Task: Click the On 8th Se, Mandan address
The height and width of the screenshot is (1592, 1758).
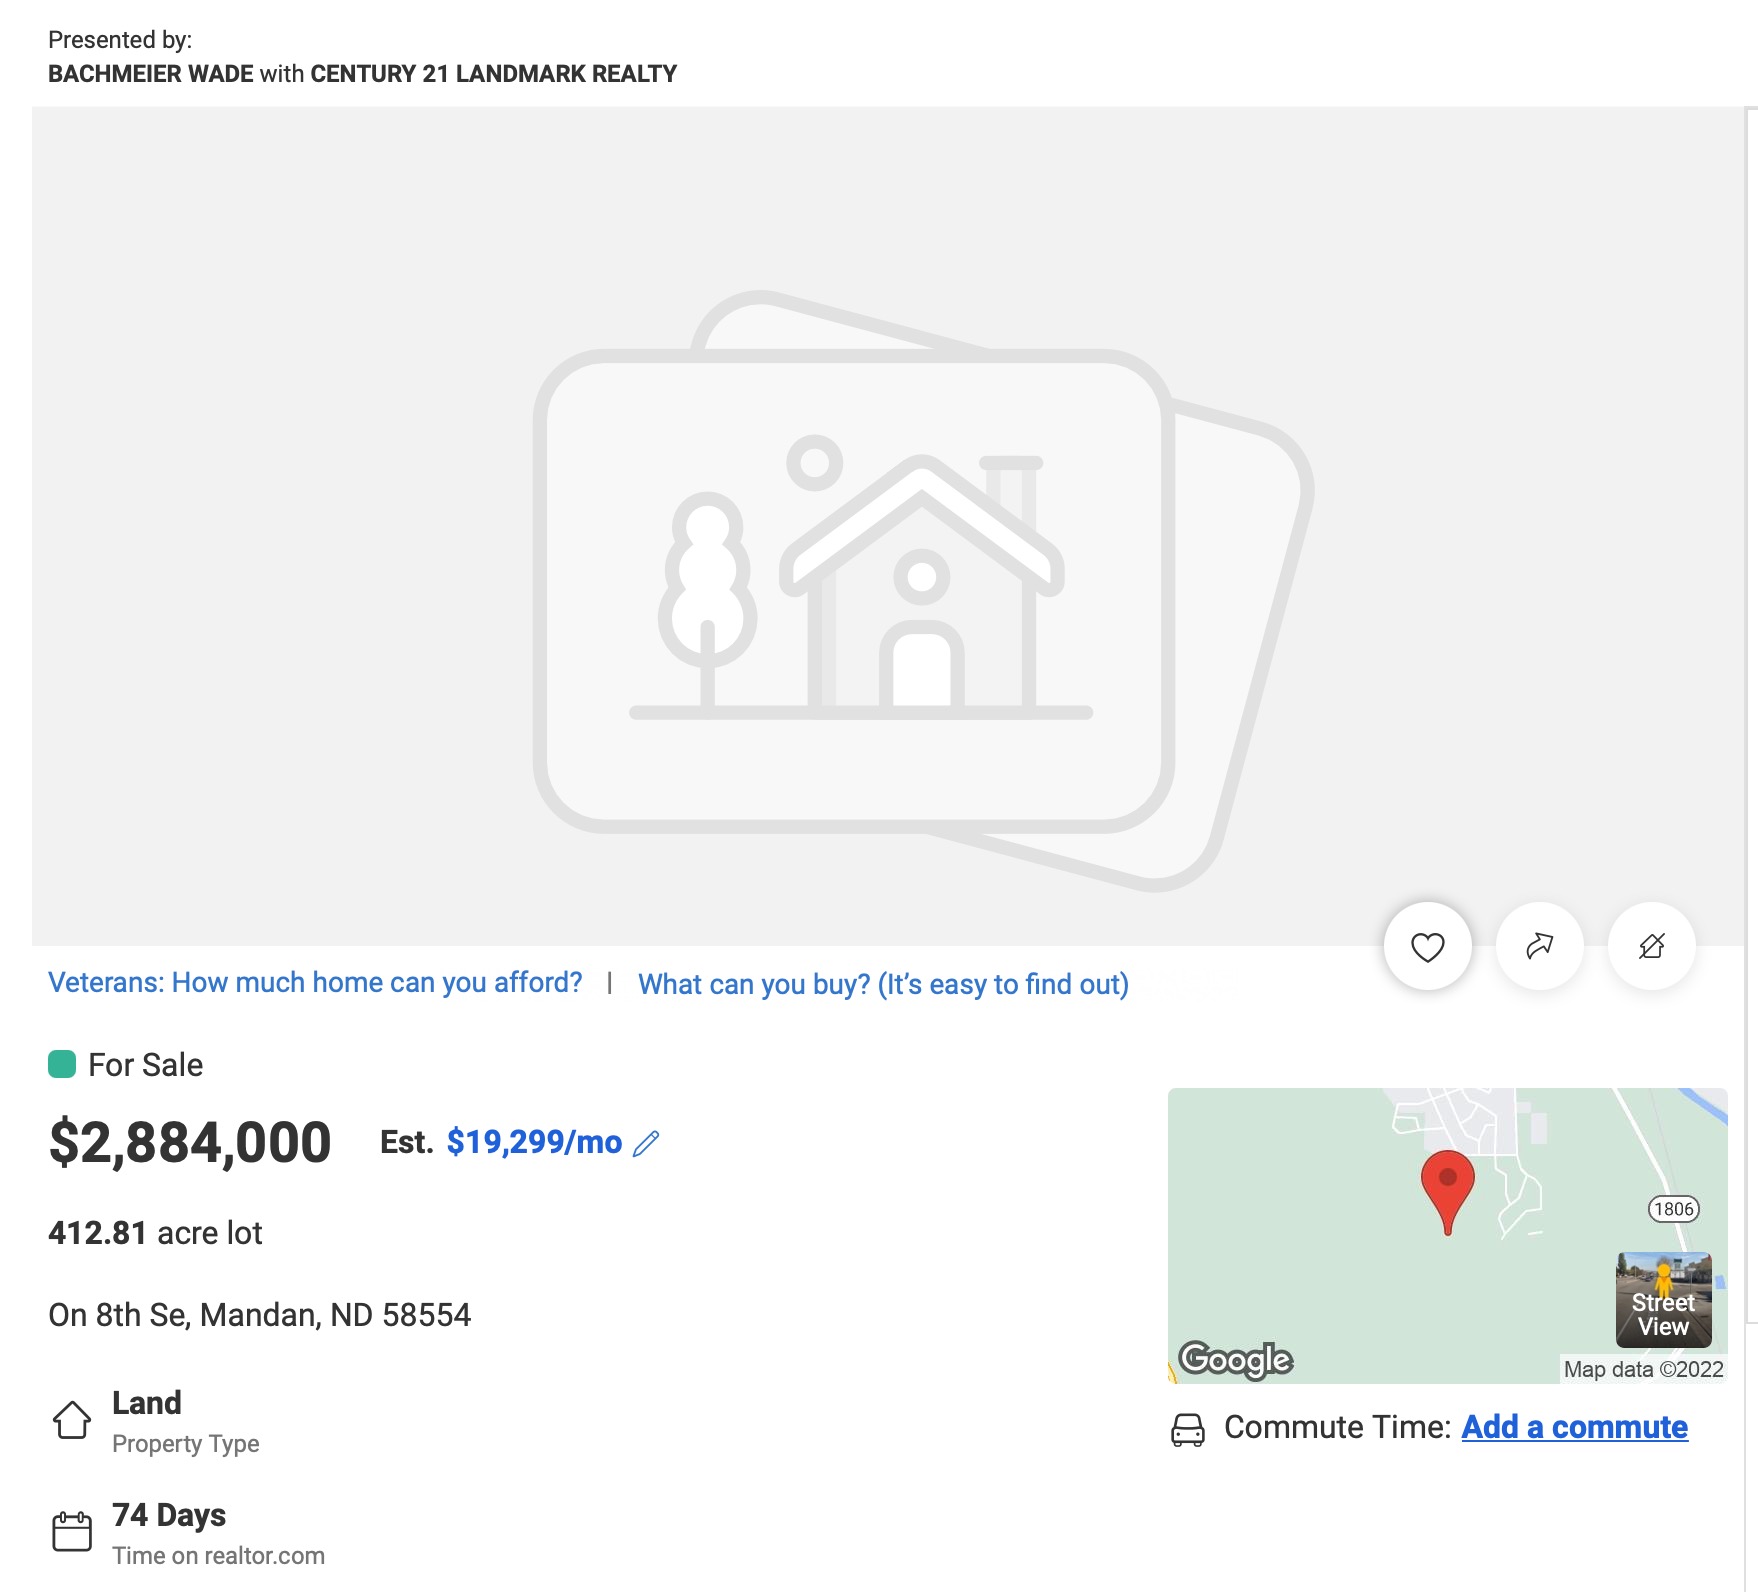Action: pyautogui.click(x=259, y=1315)
